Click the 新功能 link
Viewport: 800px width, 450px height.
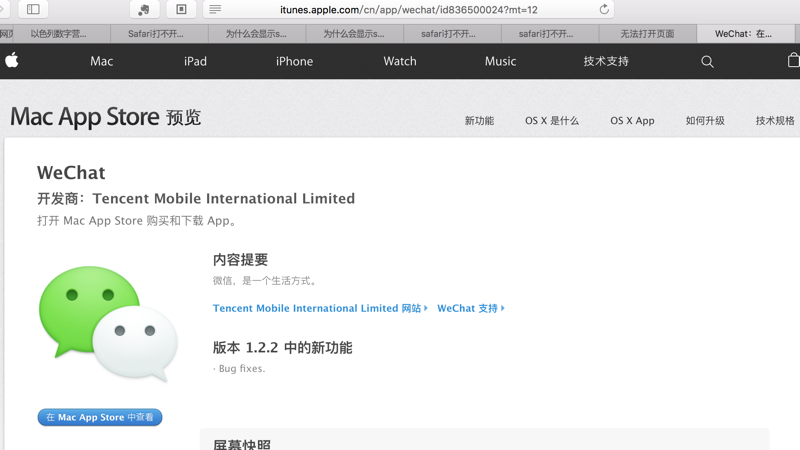[x=479, y=120]
